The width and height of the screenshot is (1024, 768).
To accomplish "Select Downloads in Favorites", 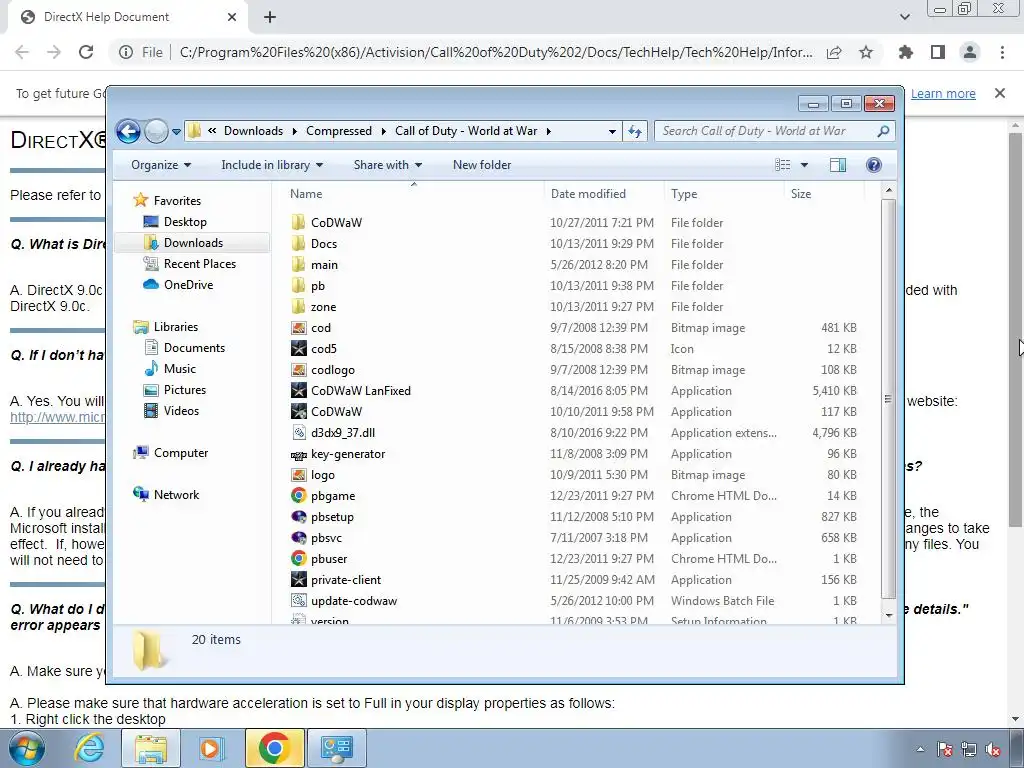I will 193,243.
